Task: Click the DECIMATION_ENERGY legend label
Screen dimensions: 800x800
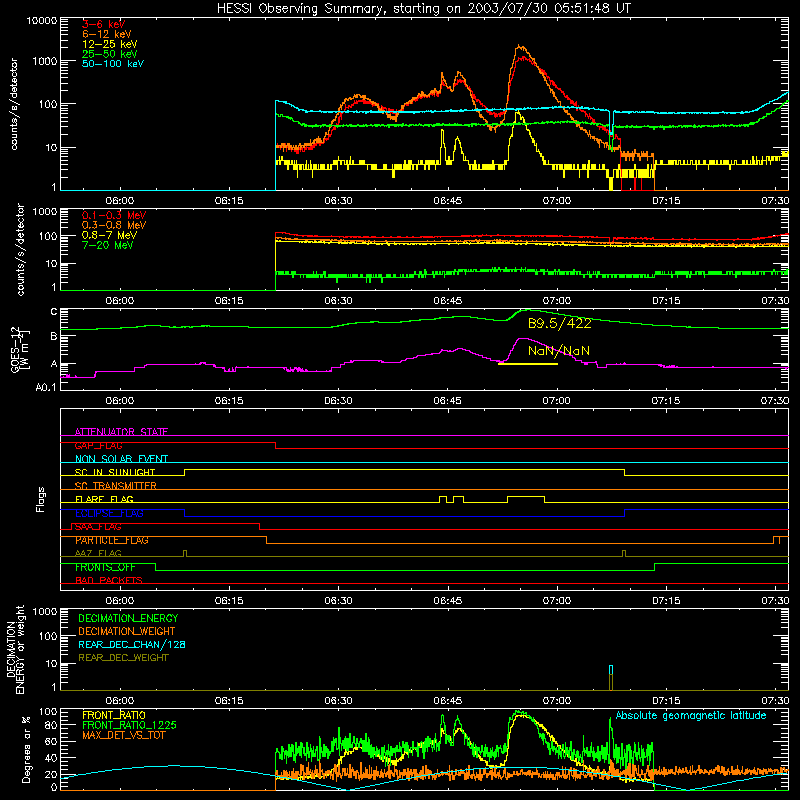Action: point(128,618)
